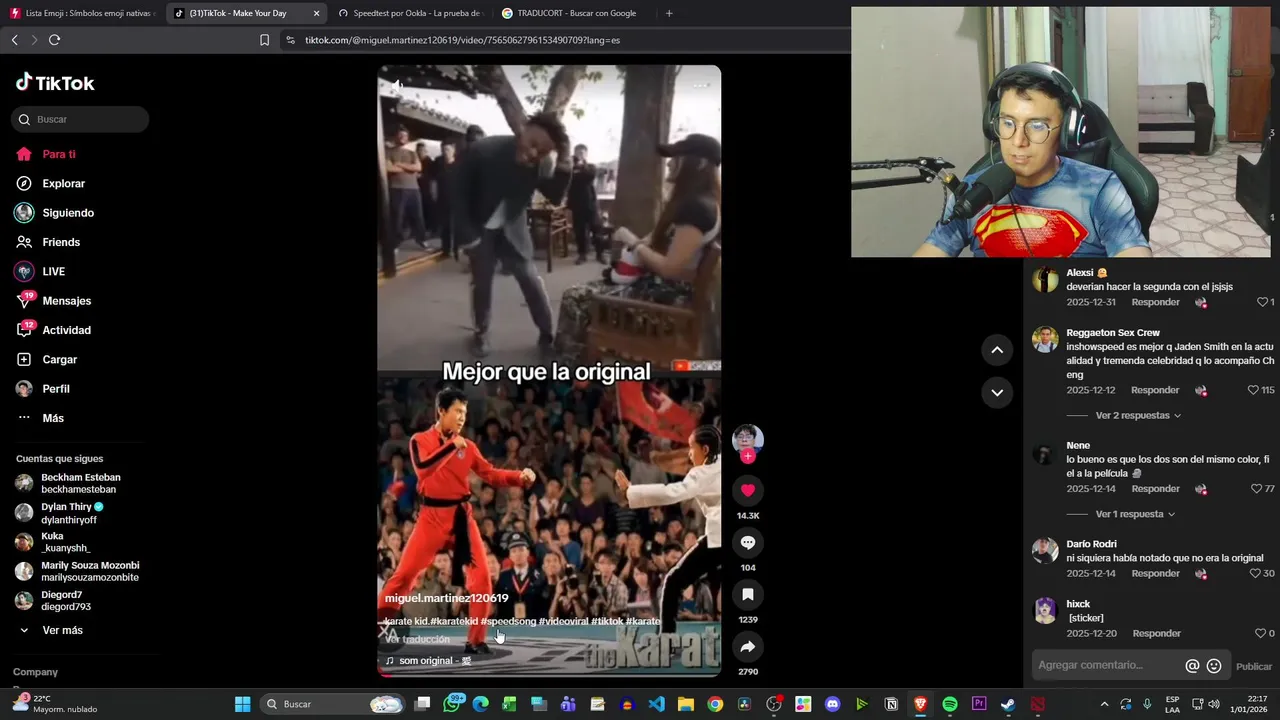Mute the video with the speaker icon
This screenshot has height=720, width=1280.
tap(398, 85)
